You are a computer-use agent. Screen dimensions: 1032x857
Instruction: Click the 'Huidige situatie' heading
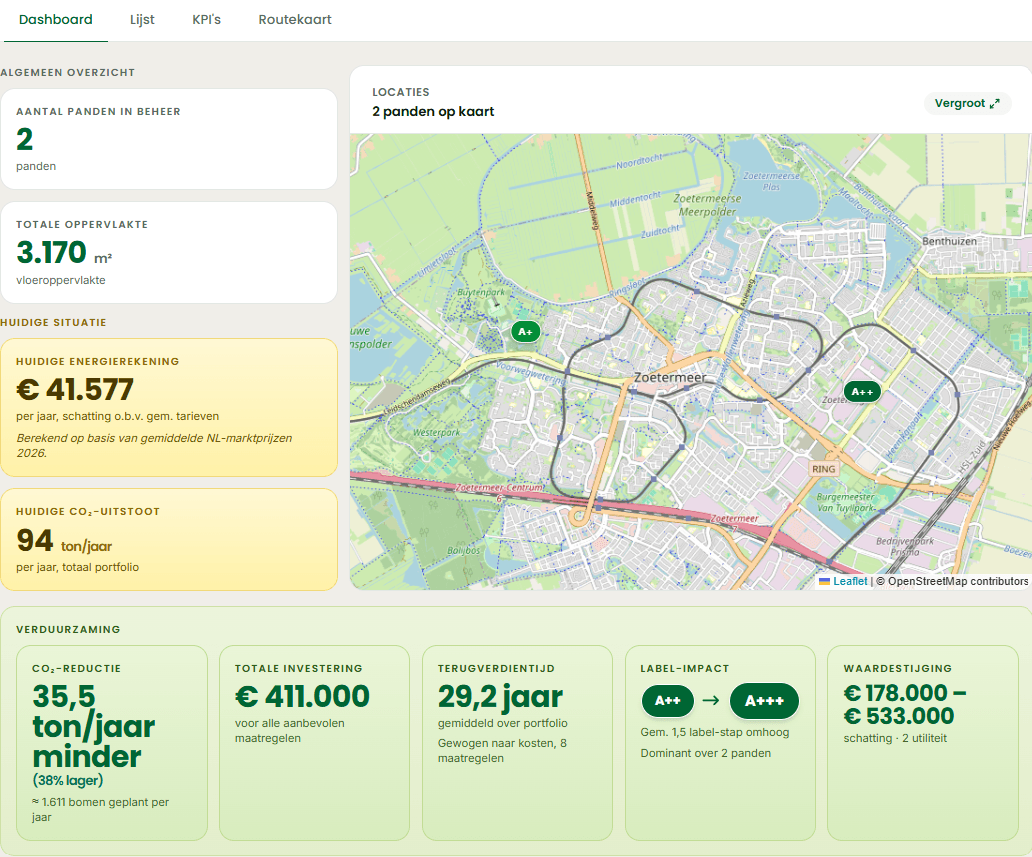53,323
